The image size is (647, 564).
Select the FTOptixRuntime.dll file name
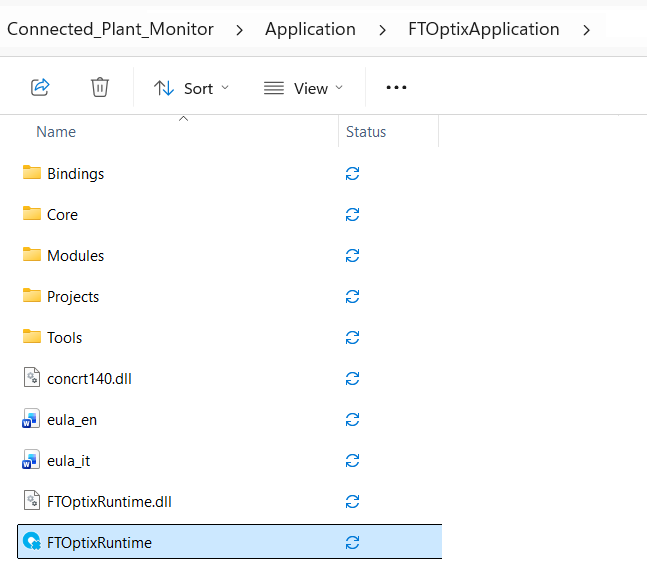[x=109, y=502]
